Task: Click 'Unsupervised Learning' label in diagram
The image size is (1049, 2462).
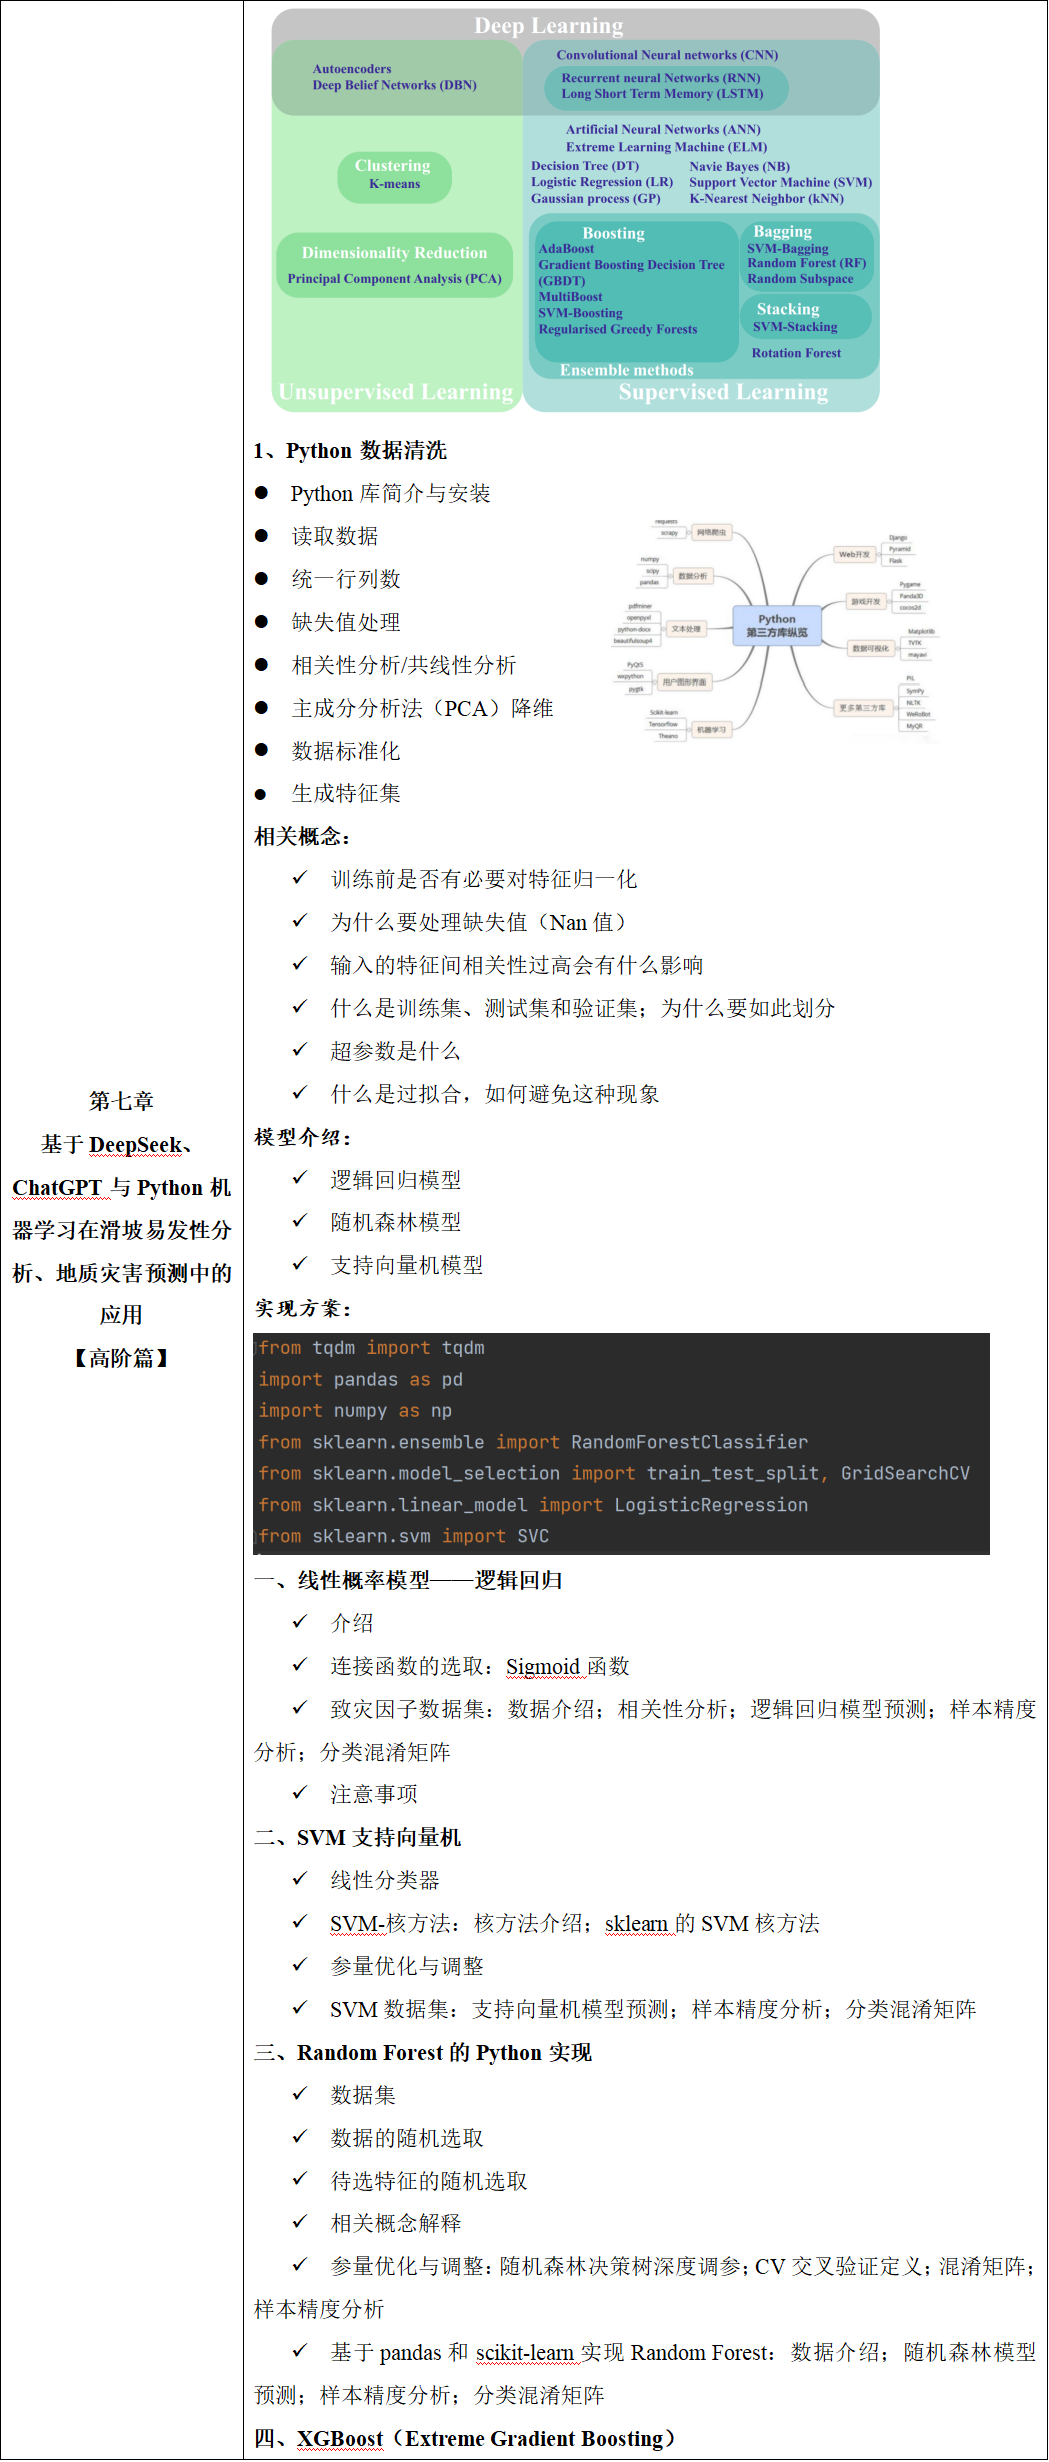Action: click(396, 391)
